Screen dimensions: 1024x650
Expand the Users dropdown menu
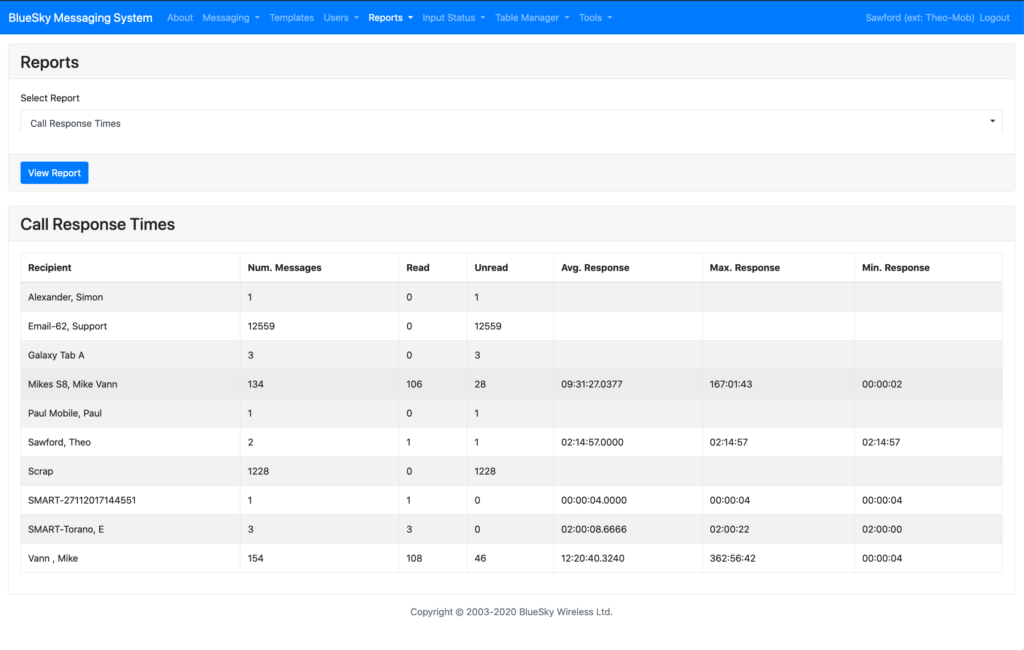[341, 18]
